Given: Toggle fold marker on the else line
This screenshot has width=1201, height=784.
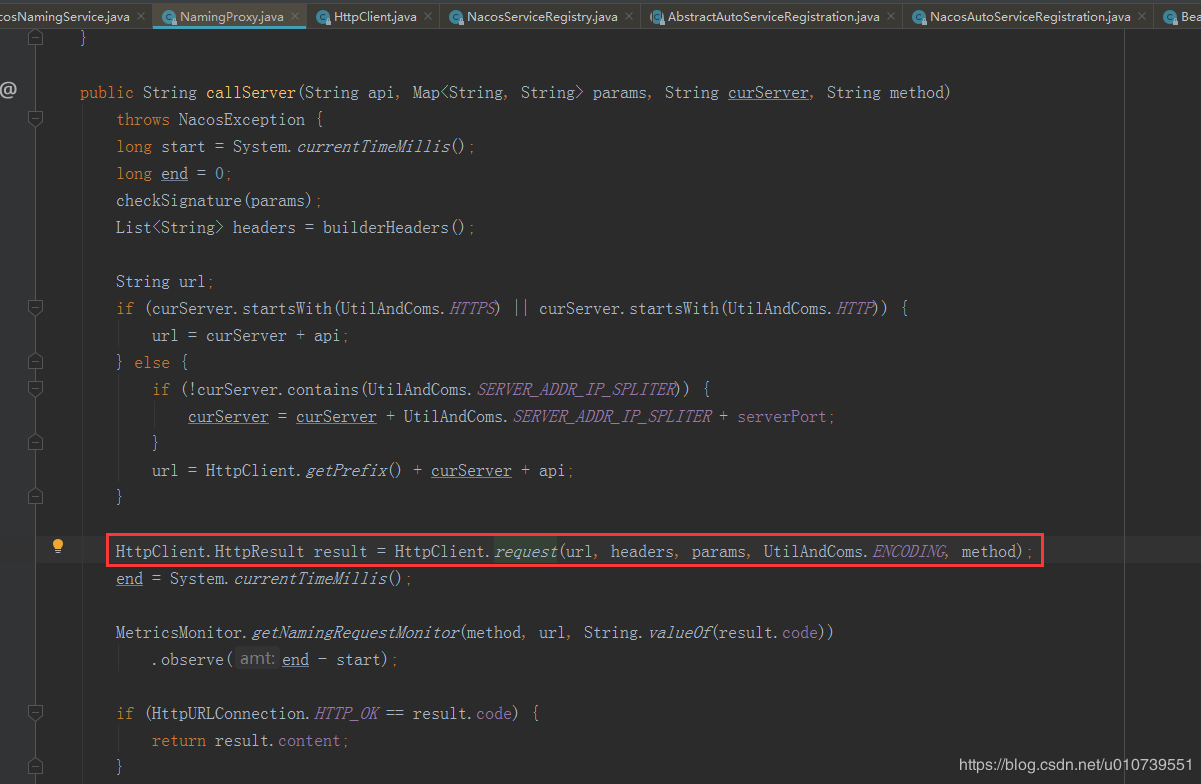Looking at the screenshot, I should 36,362.
